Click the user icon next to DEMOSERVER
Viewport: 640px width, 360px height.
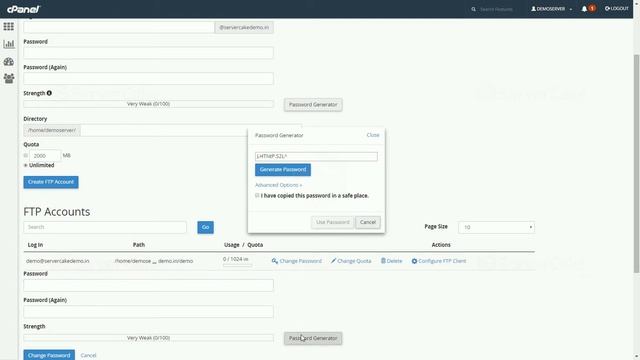tap(533, 9)
